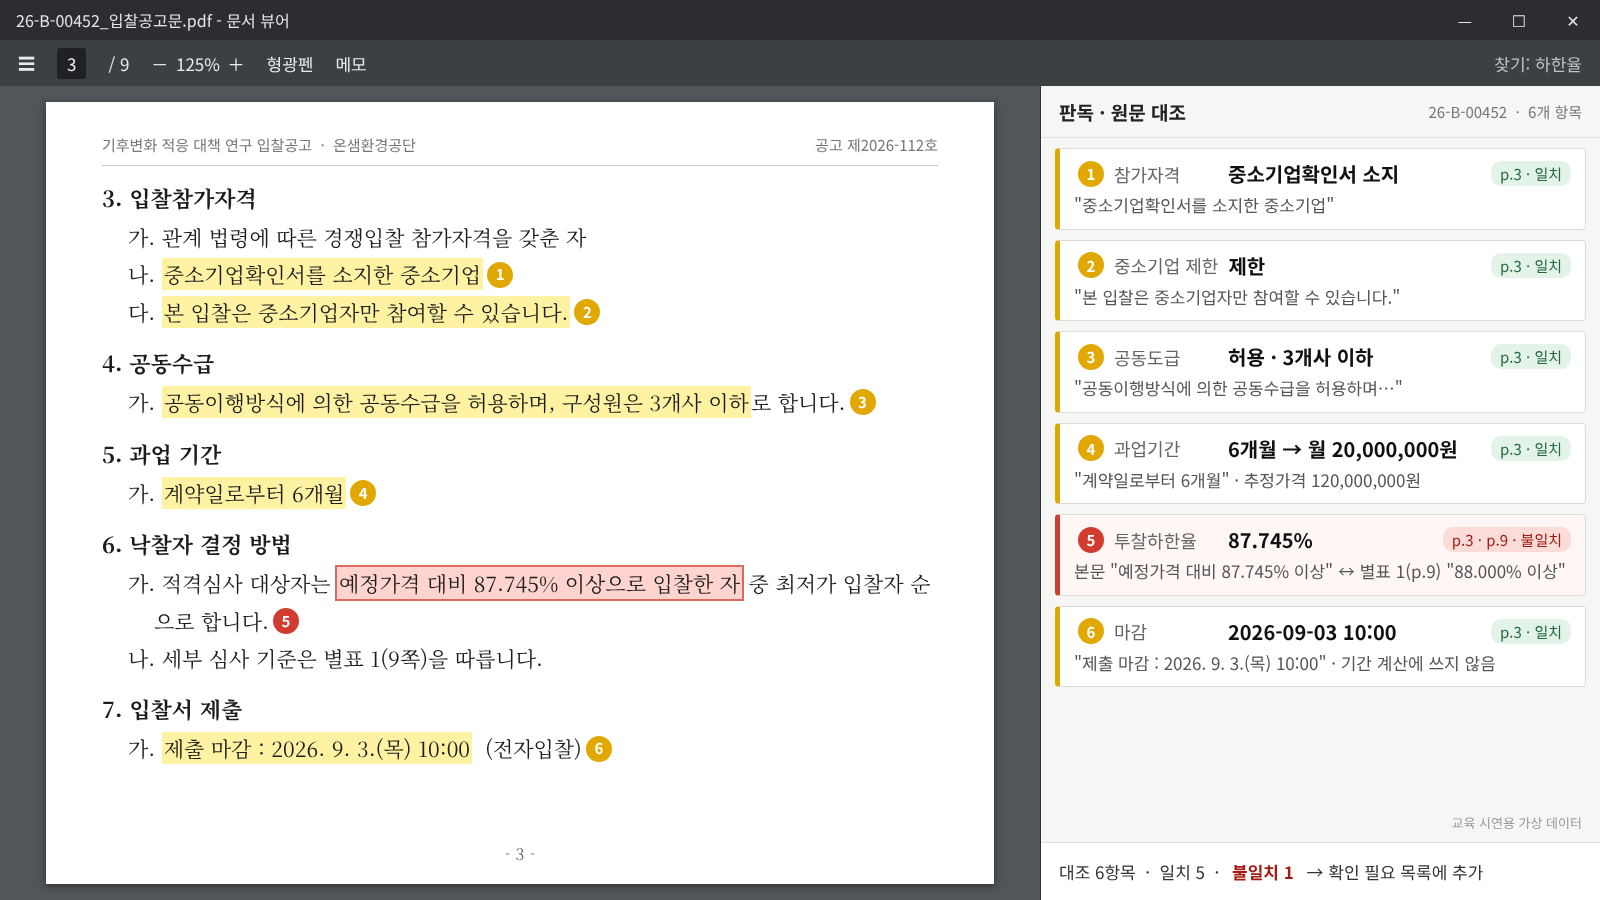Image resolution: width=1600 pixels, height=900 pixels.
Task: Click the value 2026-09-03 10:00 in 마감 card
Action: tap(1312, 633)
